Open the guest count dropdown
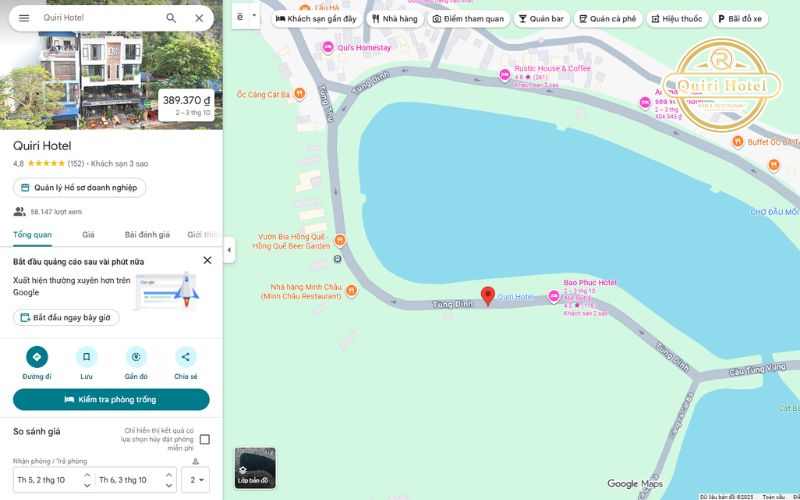 pos(195,480)
